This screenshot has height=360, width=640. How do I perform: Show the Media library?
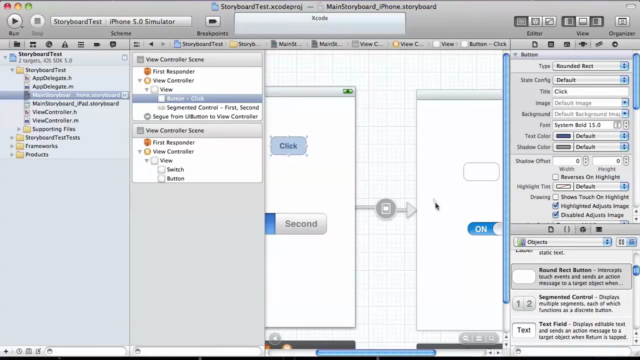599,229
